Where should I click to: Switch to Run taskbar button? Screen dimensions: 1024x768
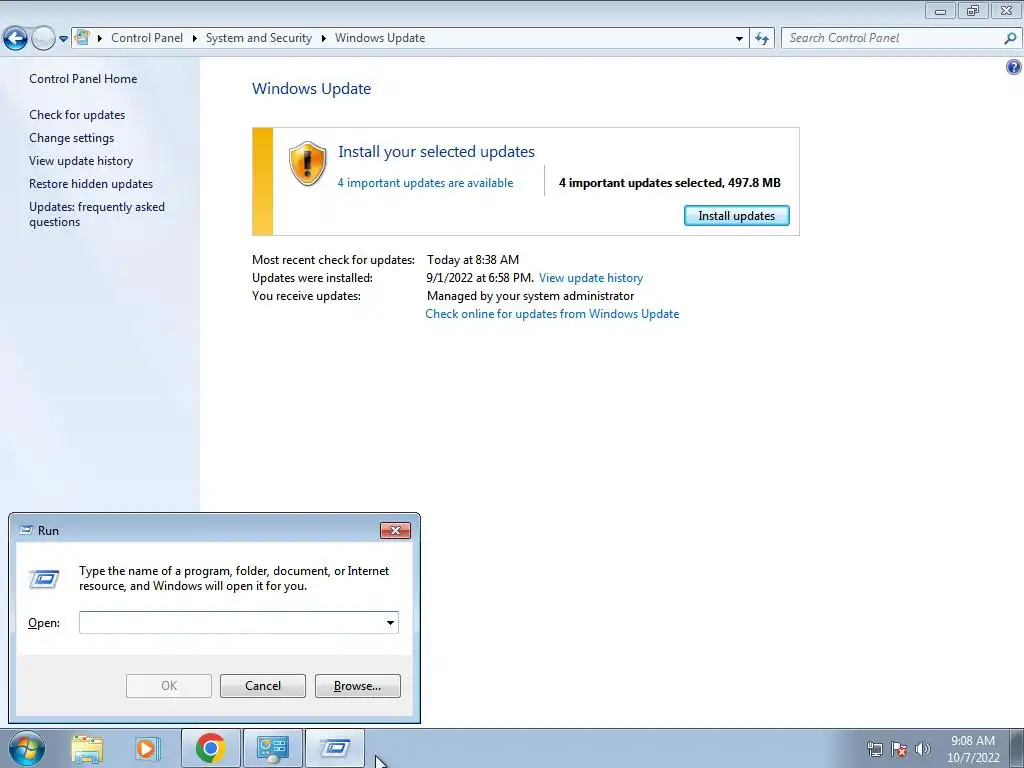click(334, 748)
